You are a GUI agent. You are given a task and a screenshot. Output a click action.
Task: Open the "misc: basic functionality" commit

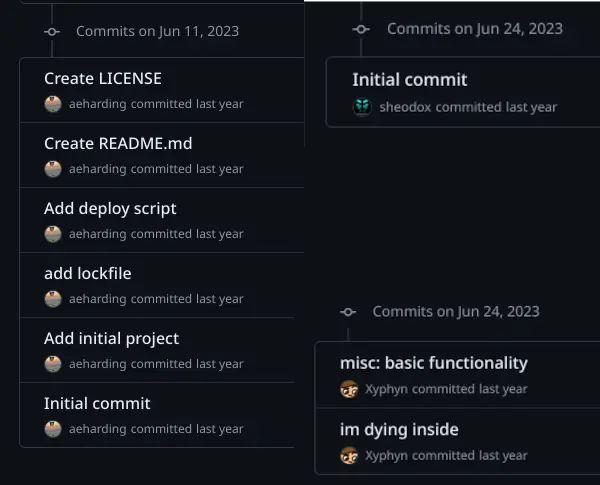(433, 363)
